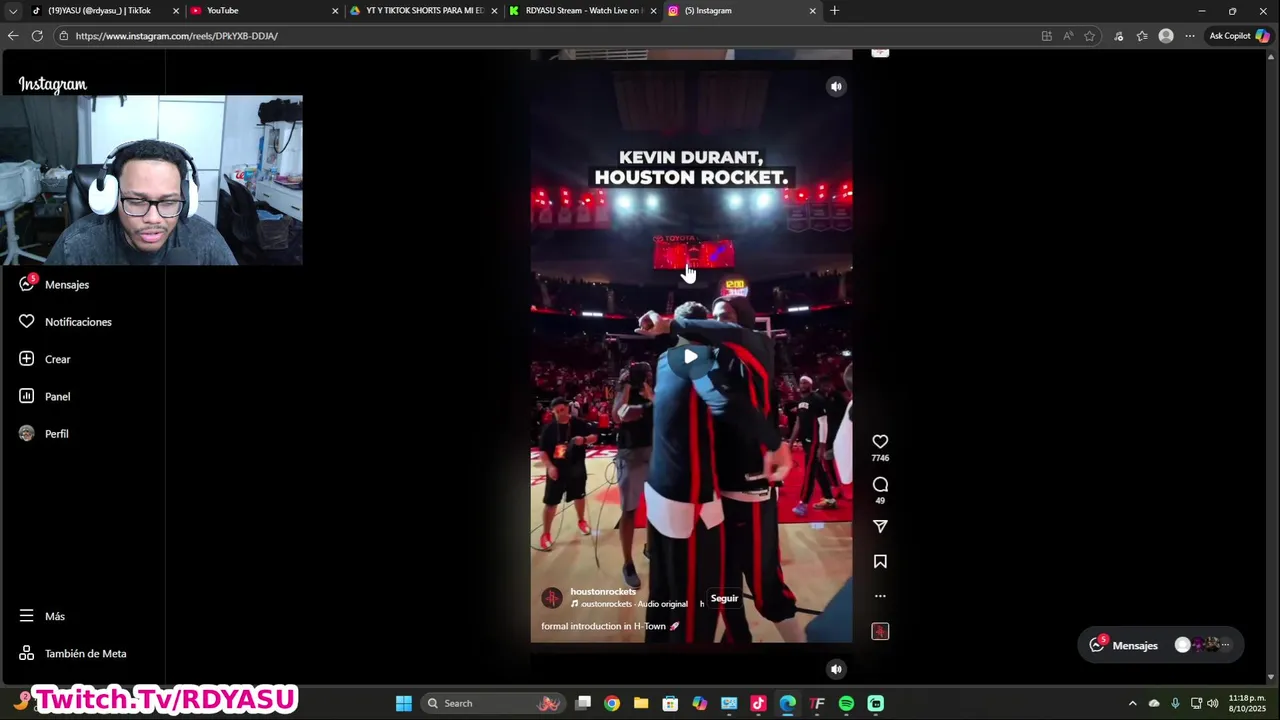Share the reel with the paper plane icon
The width and height of the screenshot is (1280, 720).
pos(880,526)
